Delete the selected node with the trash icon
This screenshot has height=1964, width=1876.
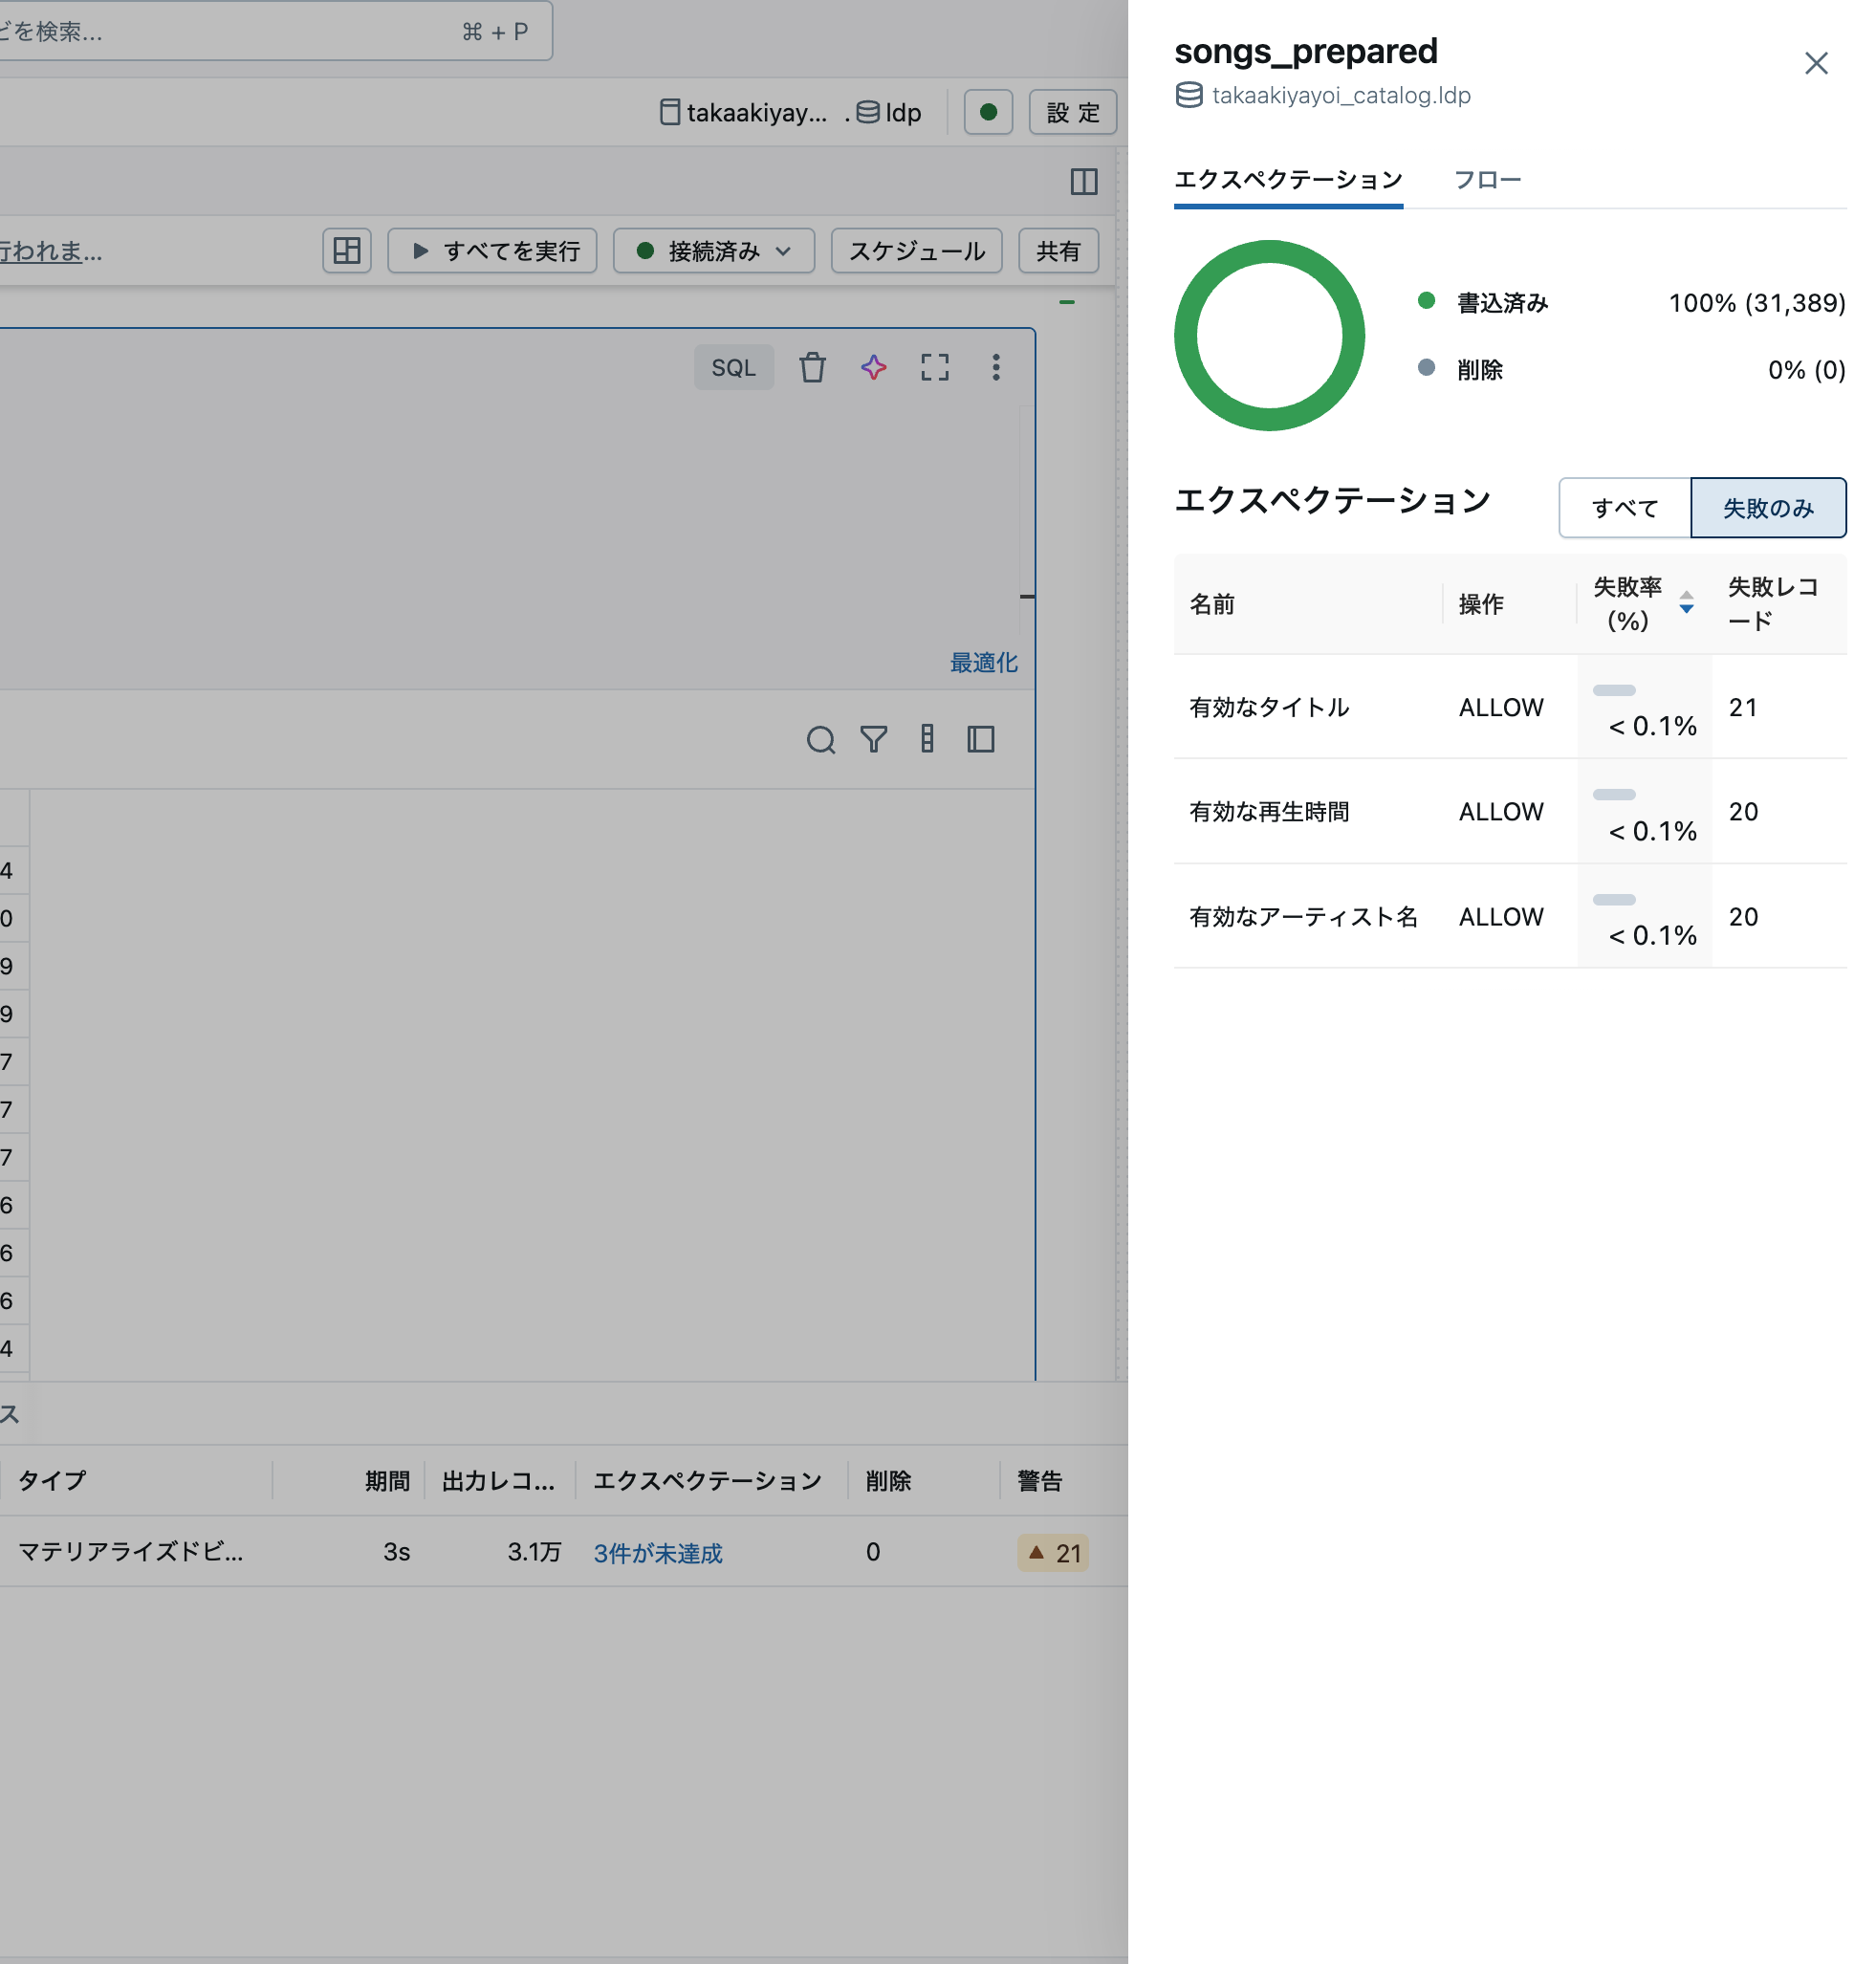[812, 368]
